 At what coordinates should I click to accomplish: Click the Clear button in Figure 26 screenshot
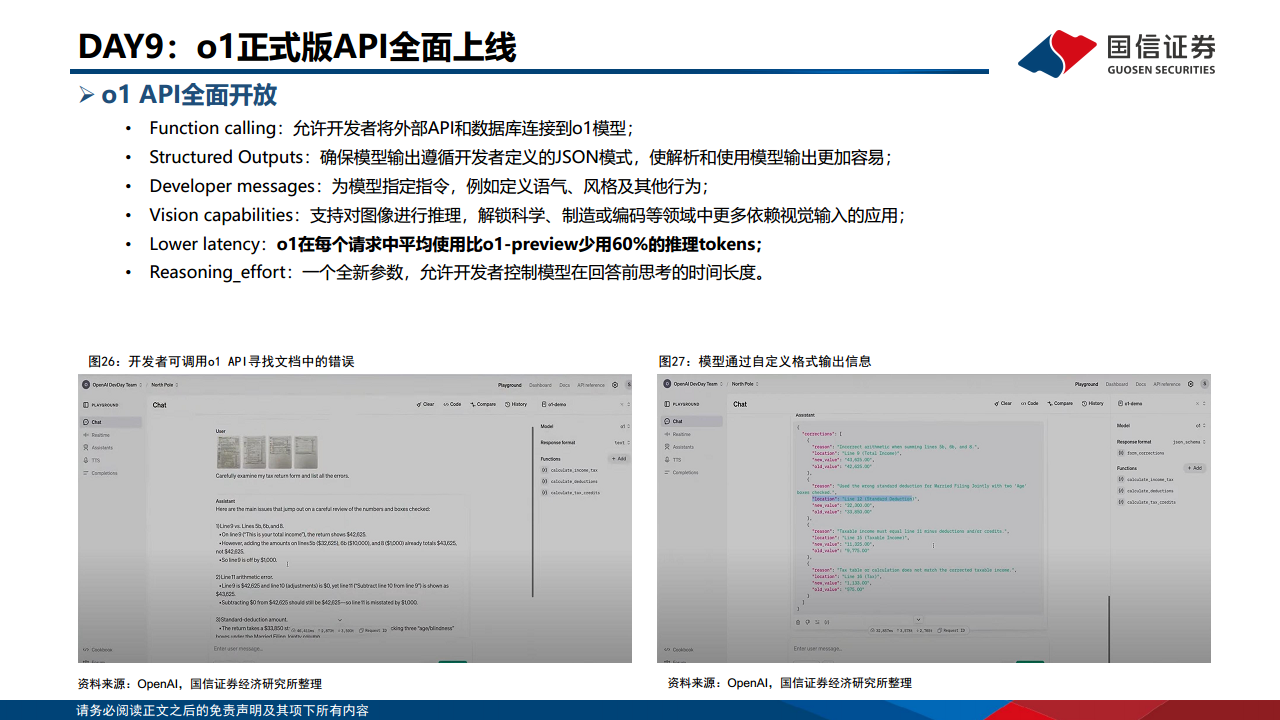(x=425, y=404)
